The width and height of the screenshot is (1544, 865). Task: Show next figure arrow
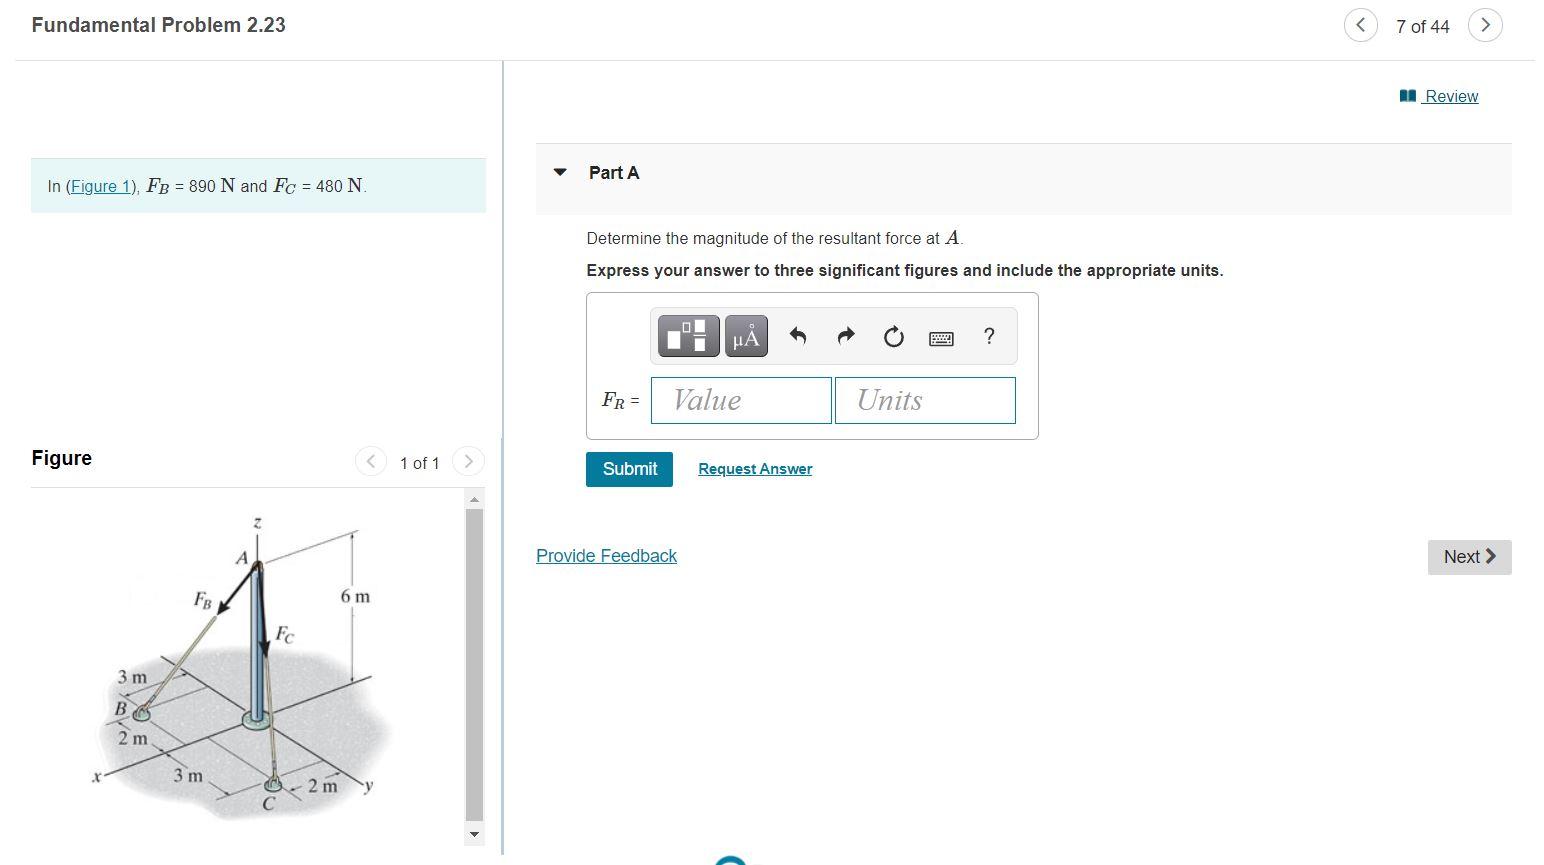468,461
